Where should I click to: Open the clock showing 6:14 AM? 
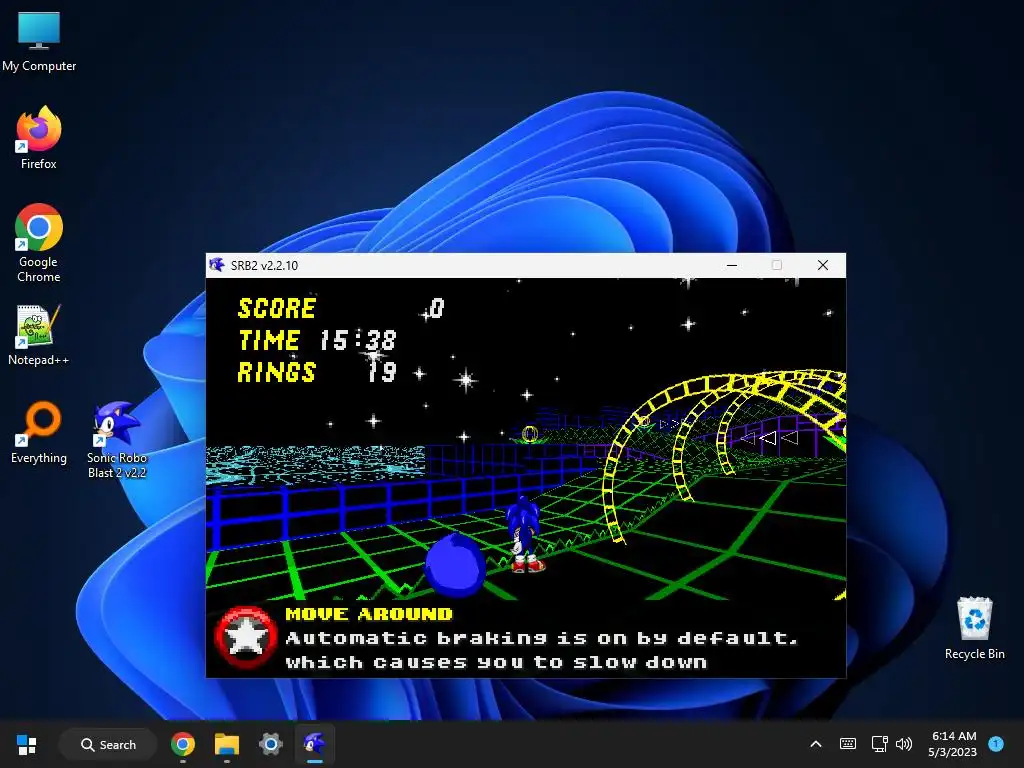coord(953,744)
